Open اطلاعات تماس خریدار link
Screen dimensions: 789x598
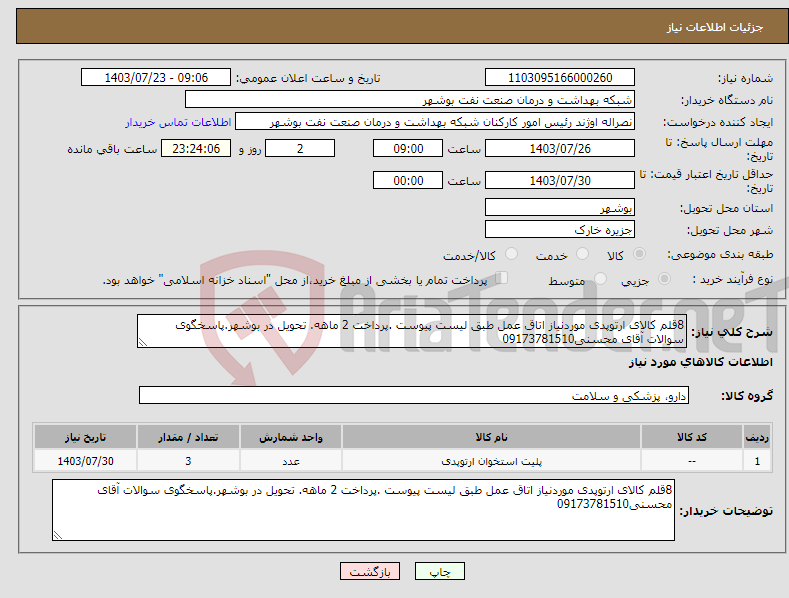click(x=178, y=122)
